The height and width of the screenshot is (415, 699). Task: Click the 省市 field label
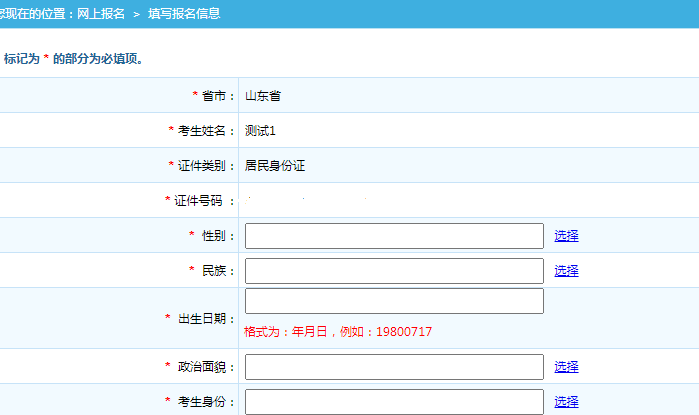(x=217, y=96)
